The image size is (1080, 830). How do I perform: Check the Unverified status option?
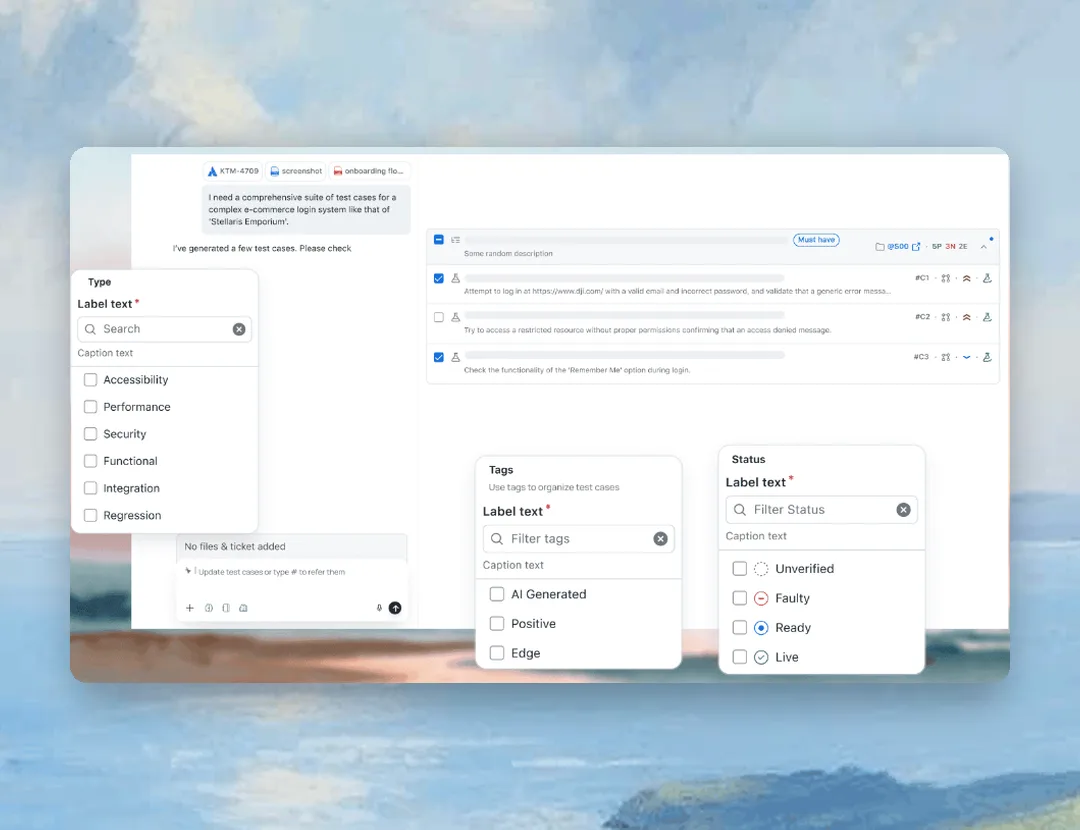740,568
